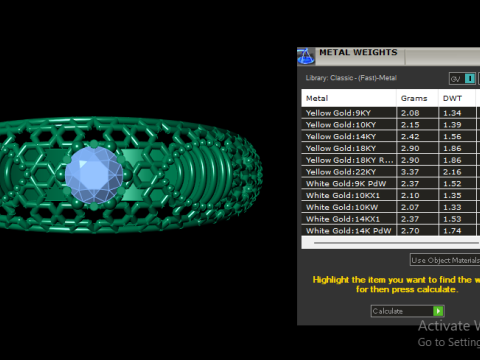This screenshot has width=480, height=360.
Task: Click the green Calculate arrow icon
Action: click(x=438, y=311)
